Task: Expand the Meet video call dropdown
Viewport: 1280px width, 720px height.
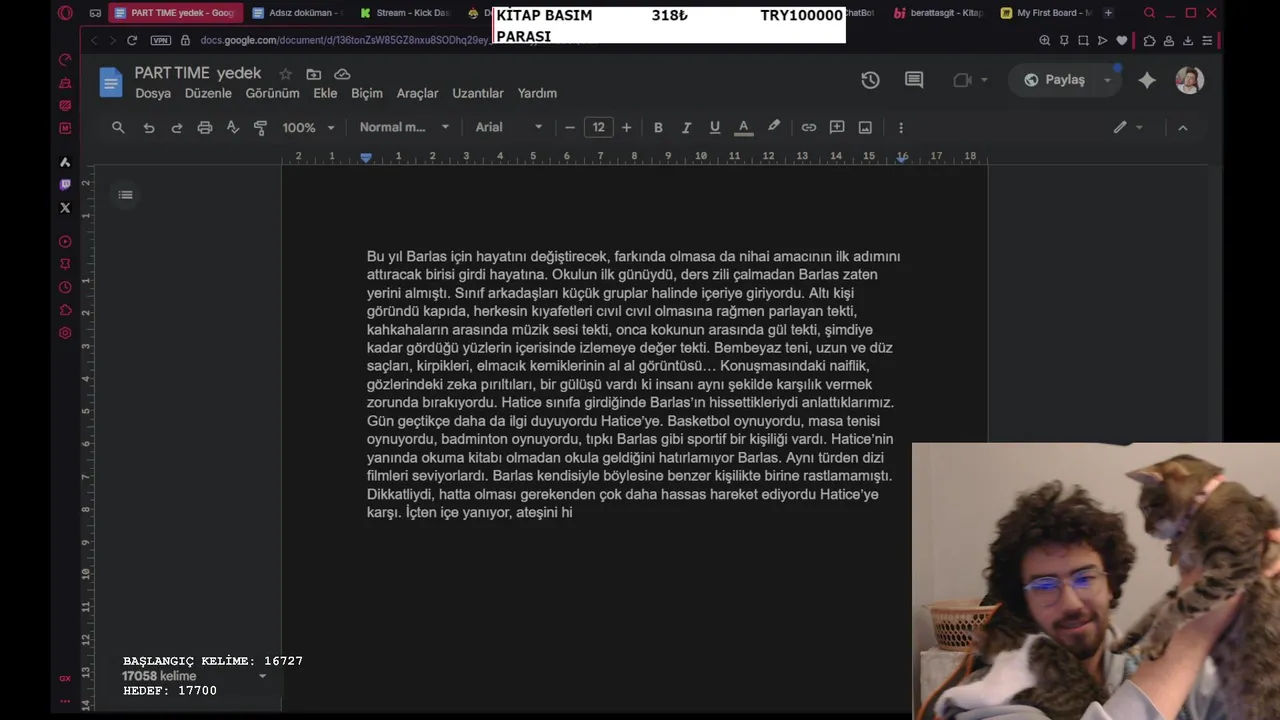Action: (x=984, y=80)
